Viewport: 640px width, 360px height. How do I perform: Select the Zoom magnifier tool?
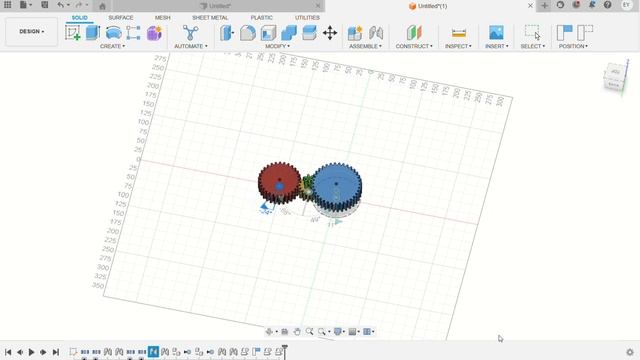309,331
